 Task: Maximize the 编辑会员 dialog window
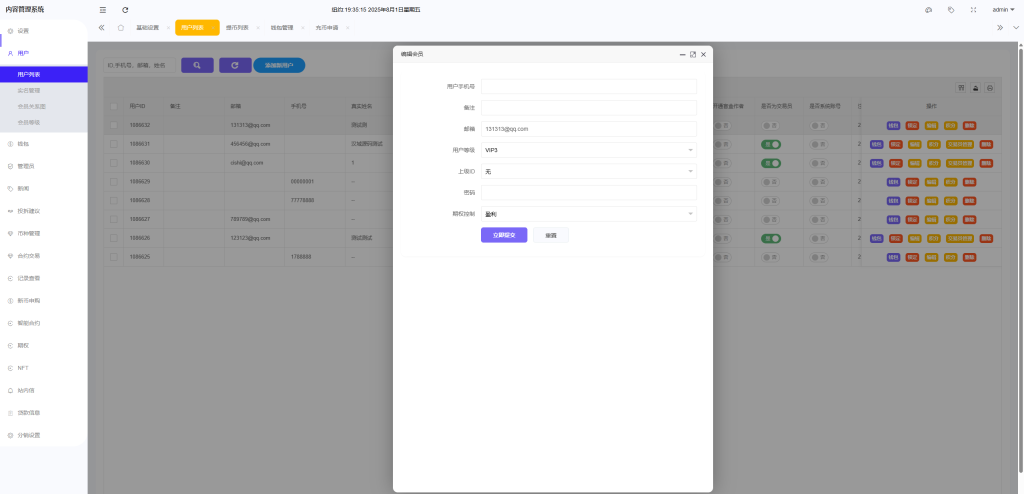click(x=693, y=54)
